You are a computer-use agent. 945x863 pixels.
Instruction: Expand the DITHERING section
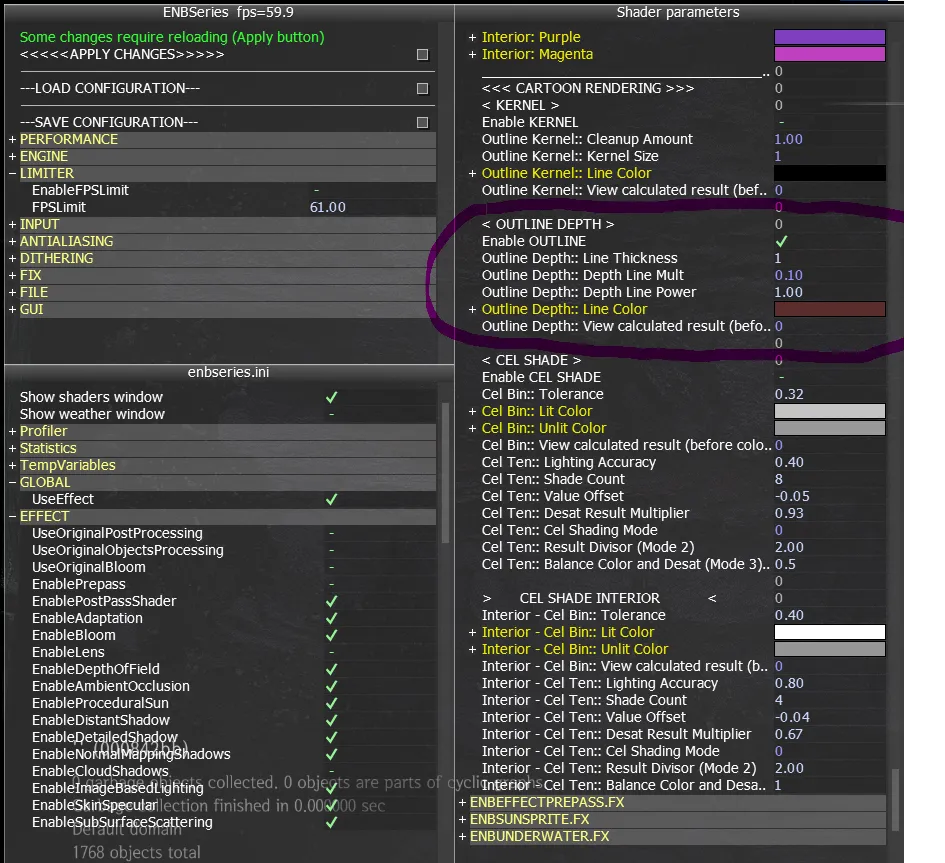pos(12,258)
